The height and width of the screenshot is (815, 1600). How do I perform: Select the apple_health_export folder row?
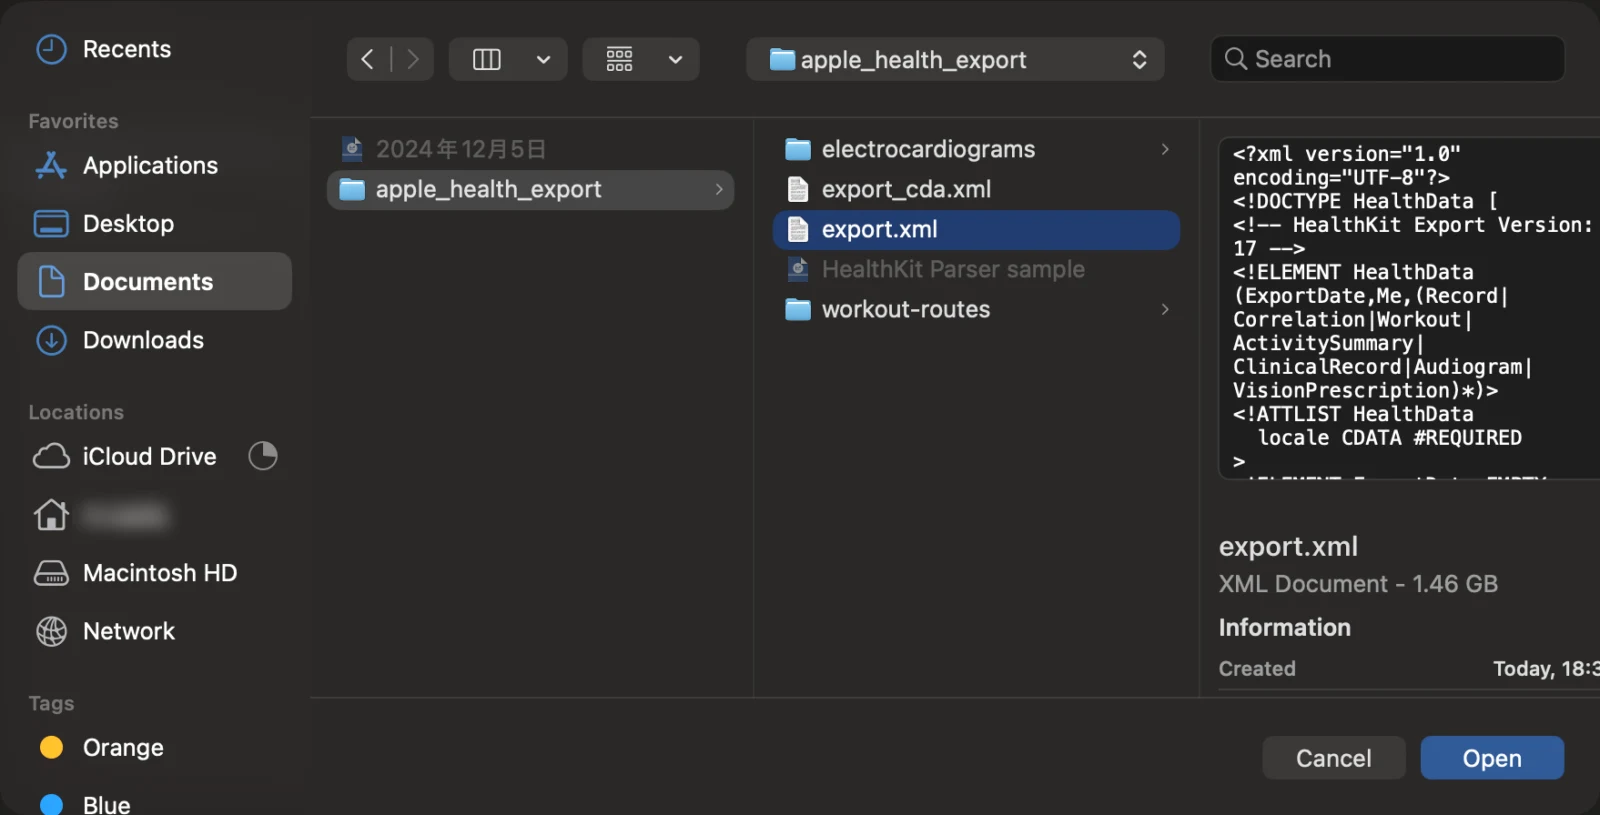[x=531, y=189]
